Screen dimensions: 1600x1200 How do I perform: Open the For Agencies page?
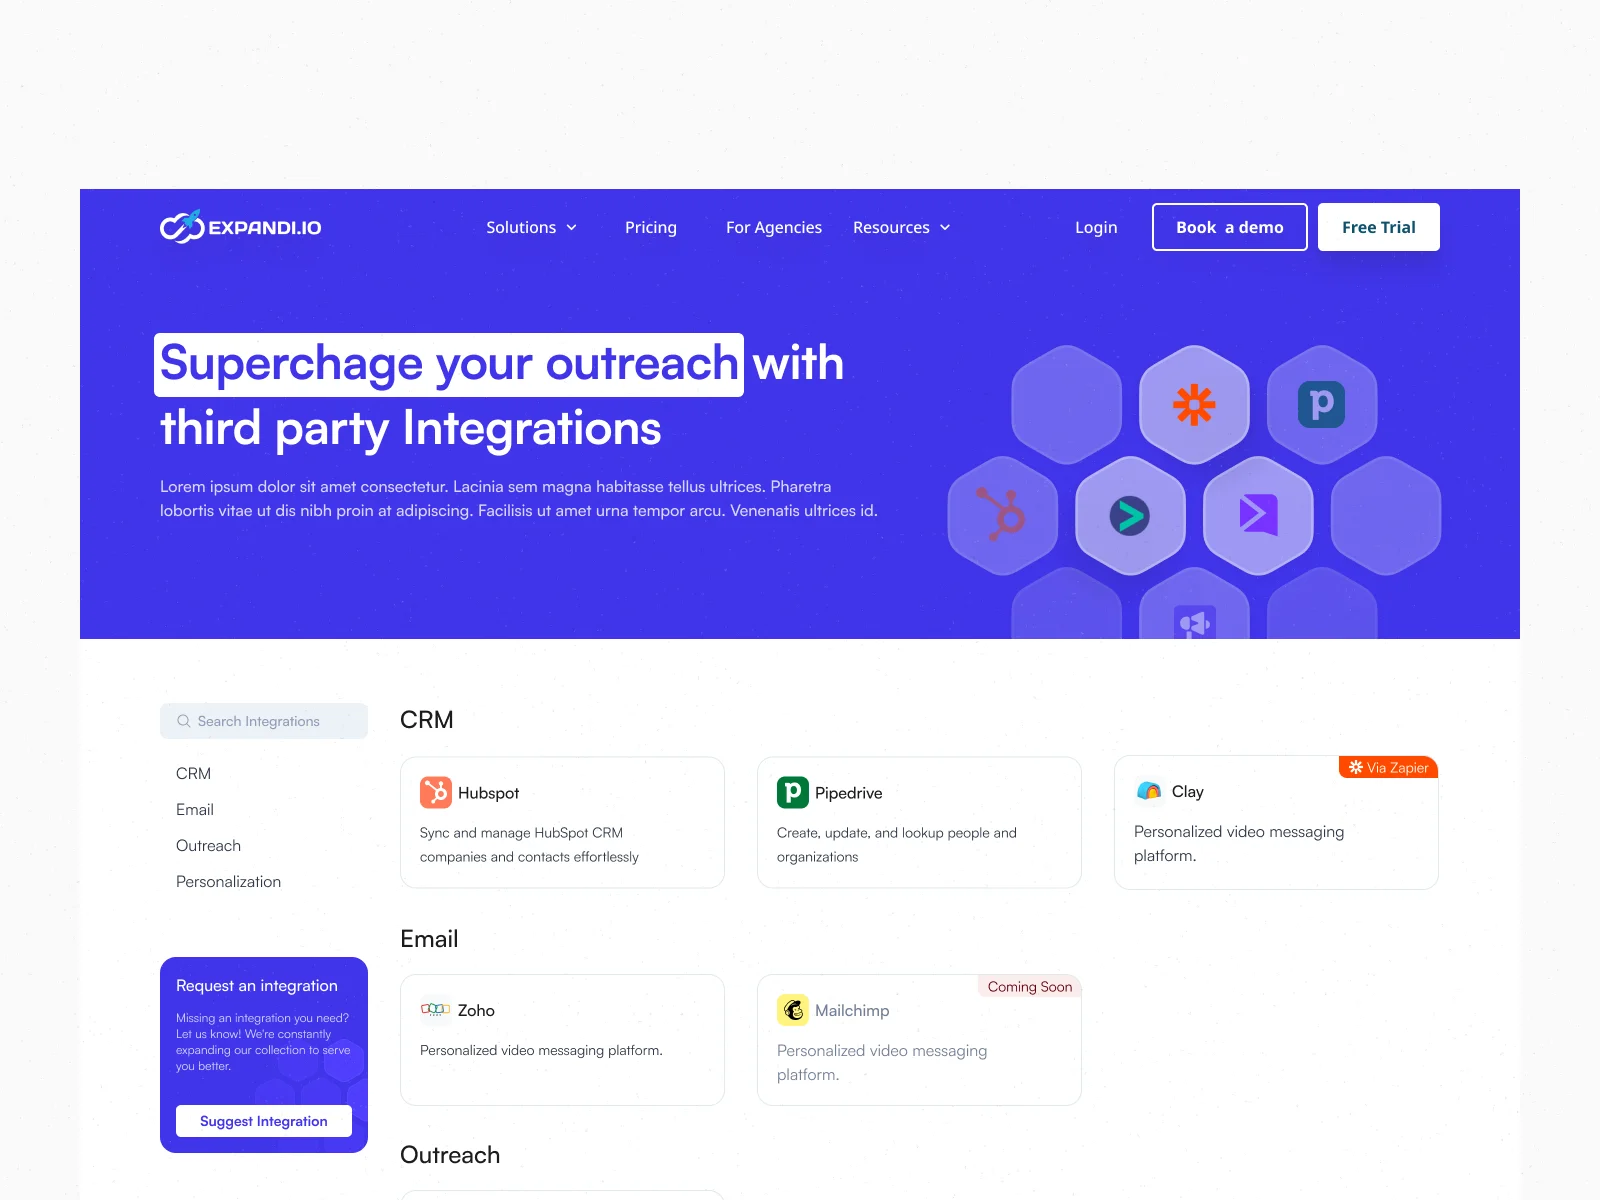pos(774,227)
